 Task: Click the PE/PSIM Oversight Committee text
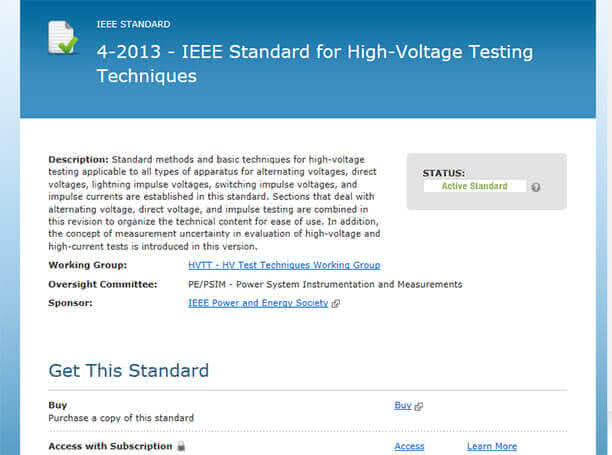[x=325, y=284]
